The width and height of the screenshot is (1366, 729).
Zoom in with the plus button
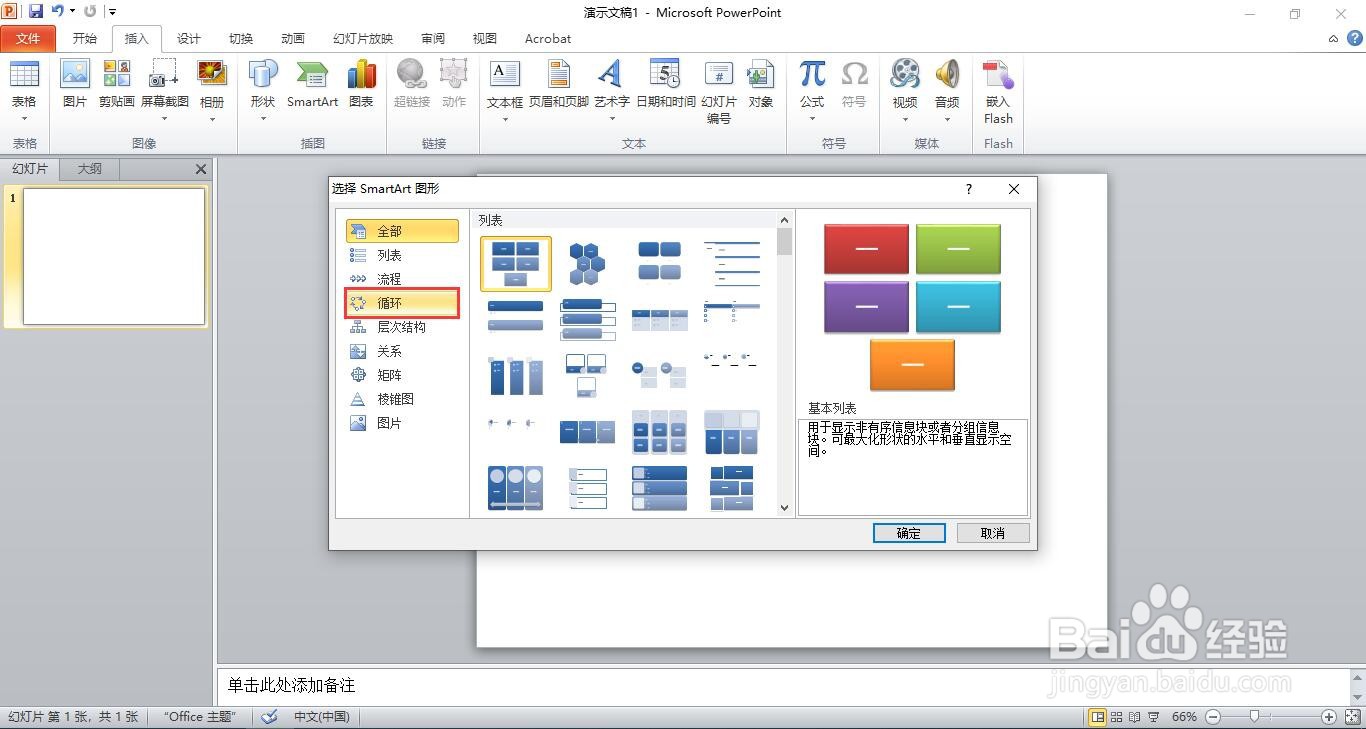click(x=1329, y=717)
